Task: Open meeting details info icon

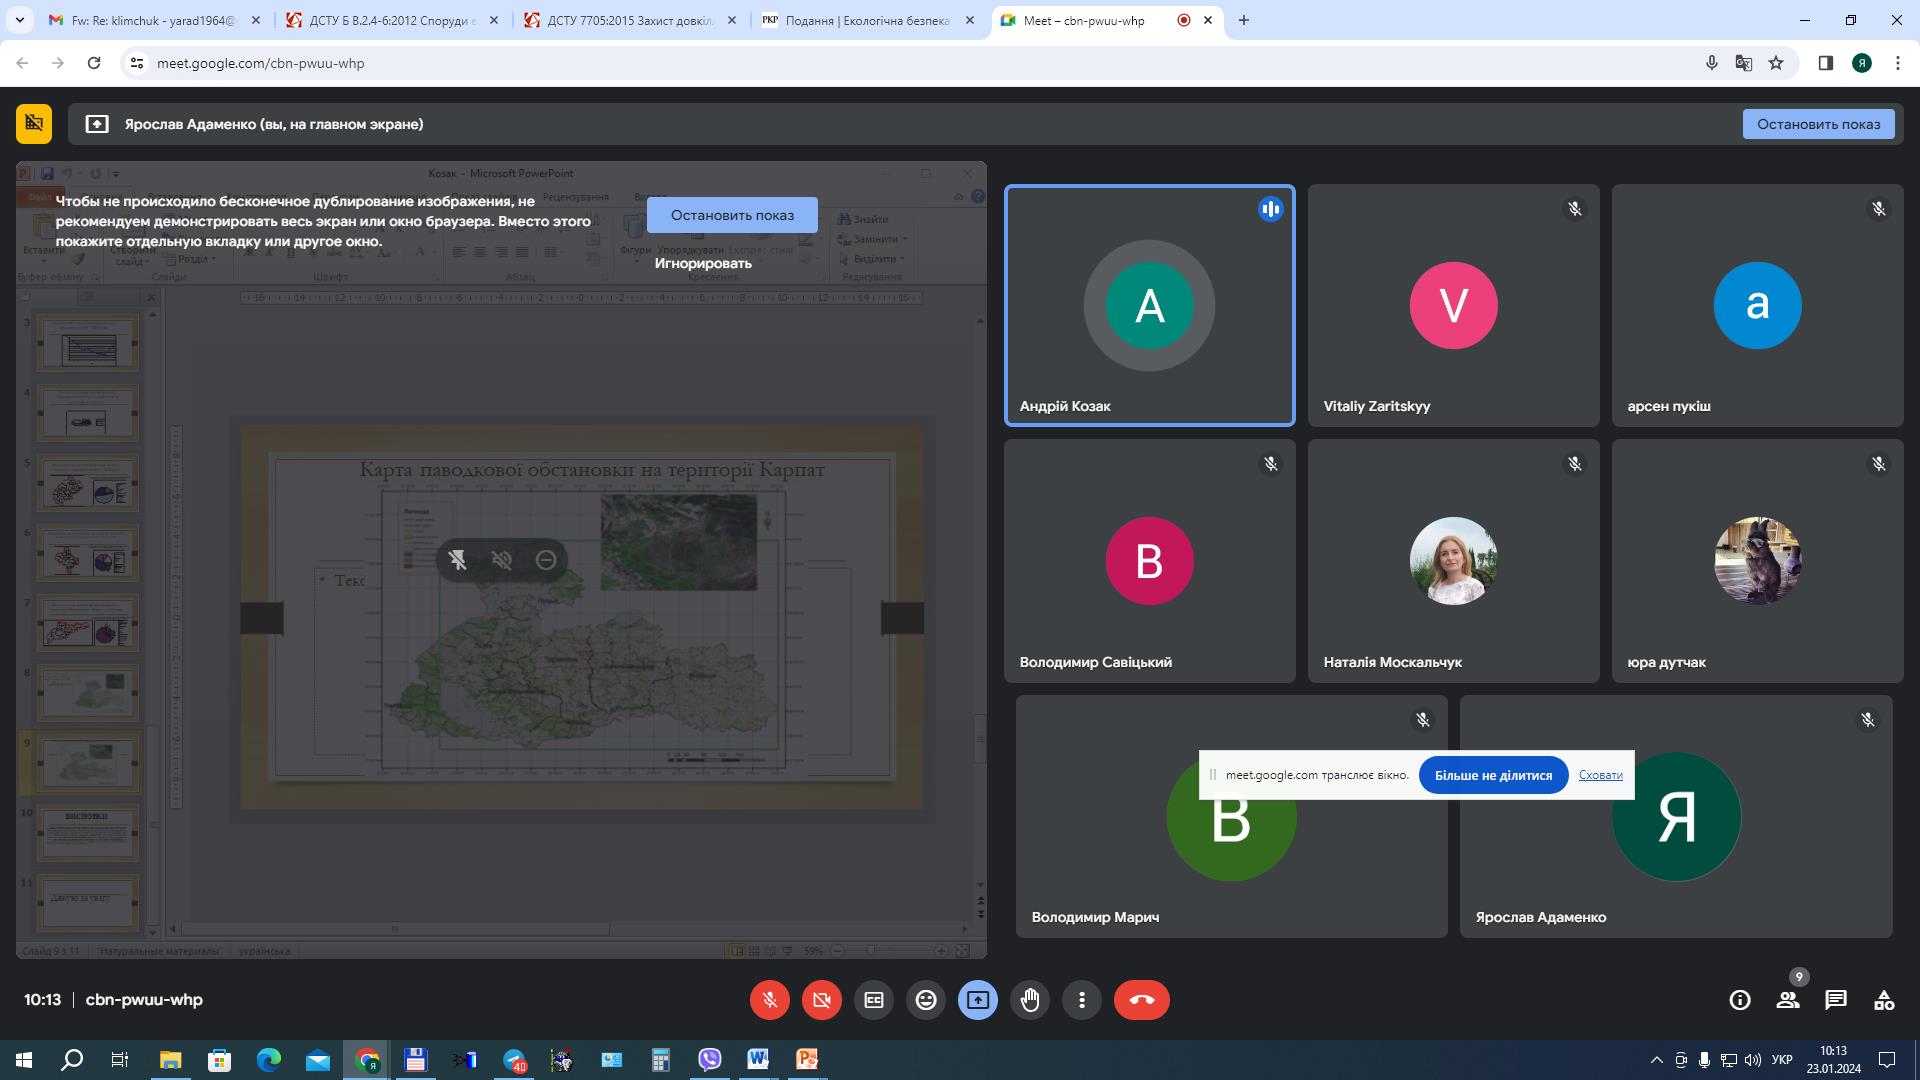Action: (x=1740, y=1000)
